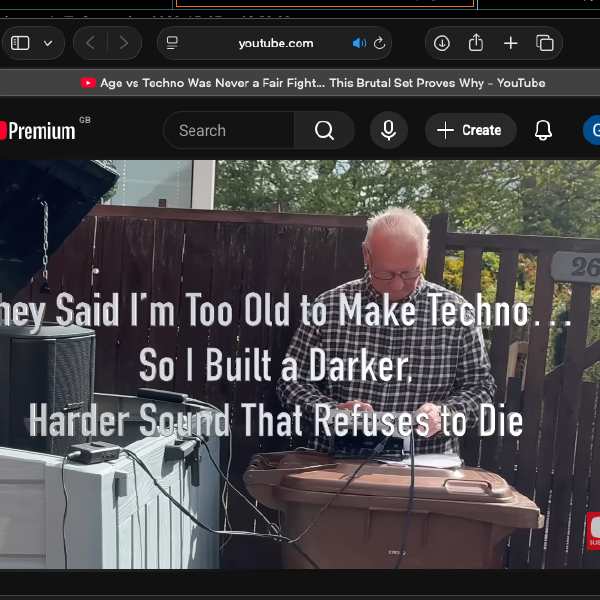Open the account avatar menu
Viewport: 600px width, 600px height.
tap(593, 130)
